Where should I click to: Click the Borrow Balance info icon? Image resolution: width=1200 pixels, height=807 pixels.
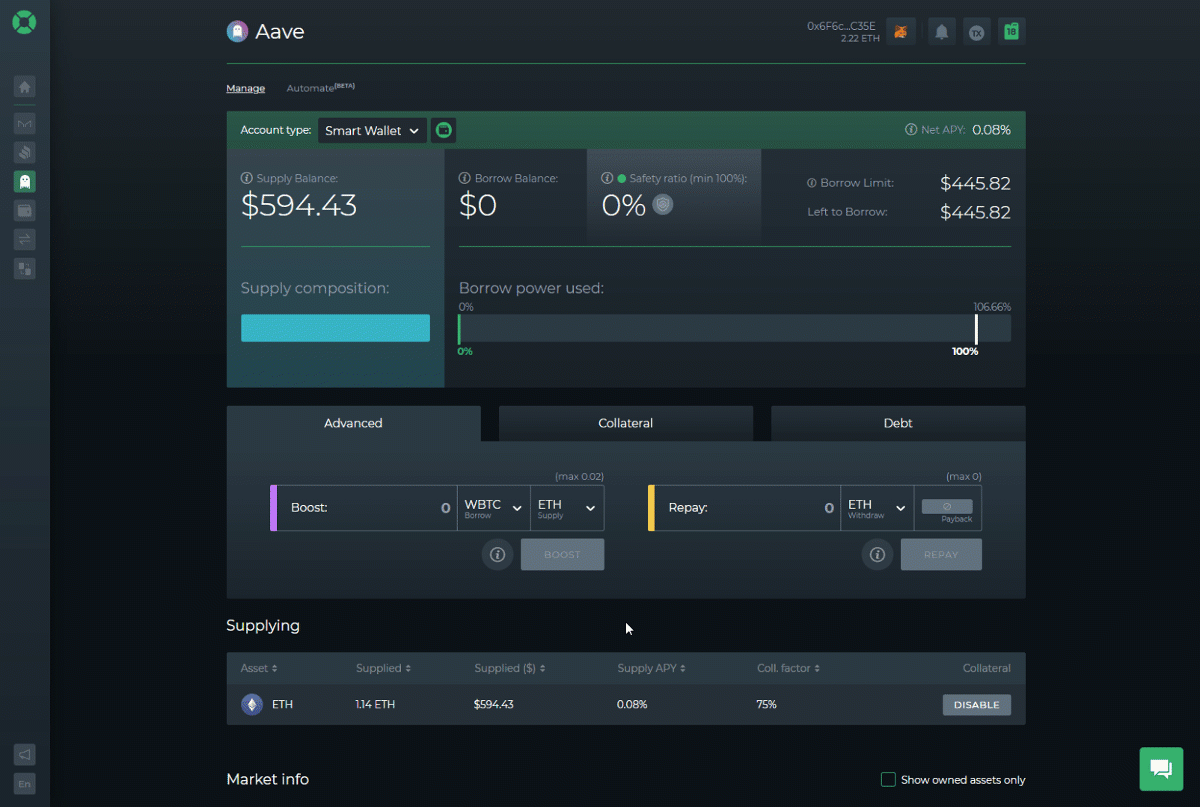[465, 178]
